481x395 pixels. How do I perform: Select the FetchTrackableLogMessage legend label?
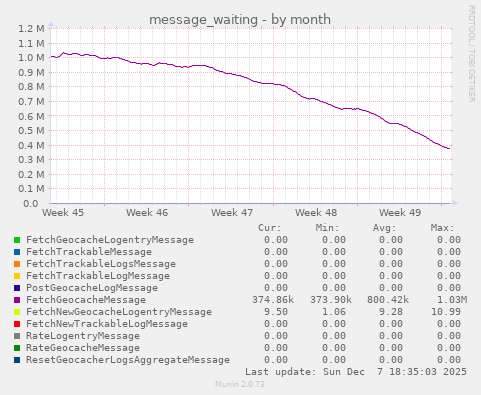98,276
